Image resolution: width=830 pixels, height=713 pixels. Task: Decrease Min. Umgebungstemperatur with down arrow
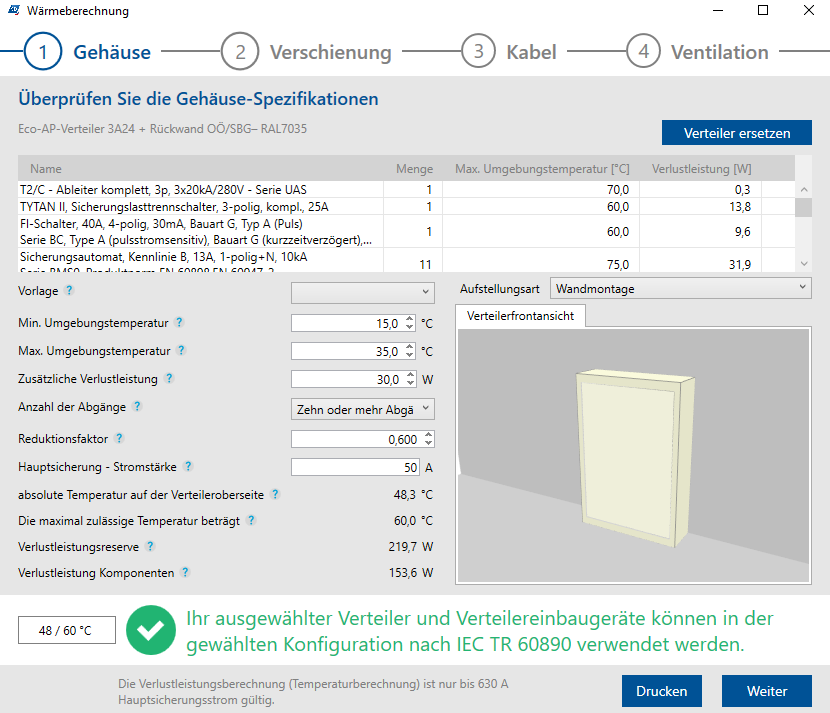[410, 327]
